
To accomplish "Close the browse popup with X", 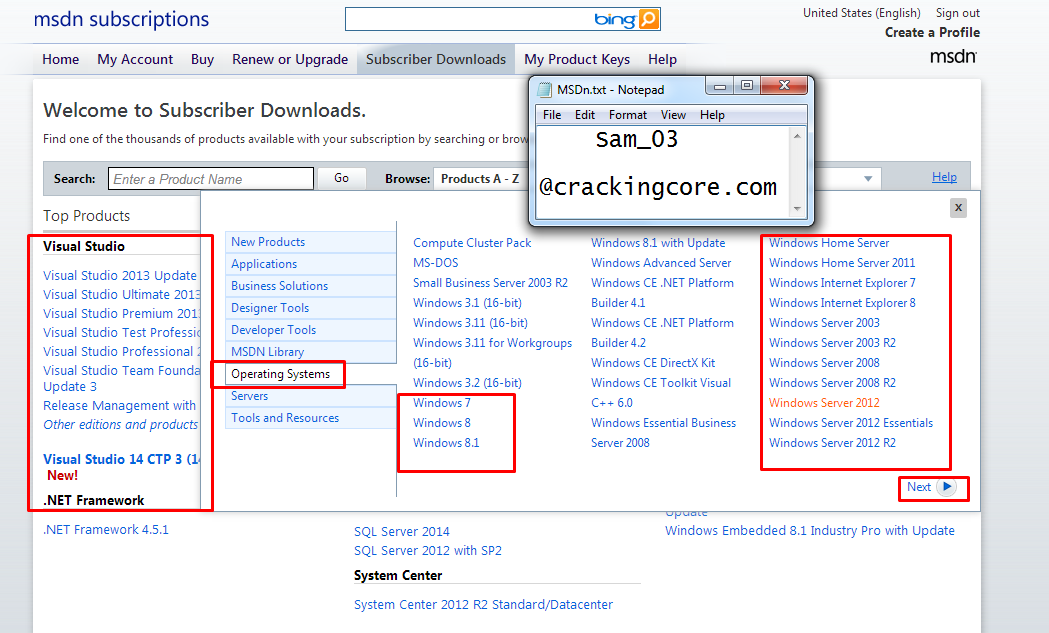I will [958, 207].
